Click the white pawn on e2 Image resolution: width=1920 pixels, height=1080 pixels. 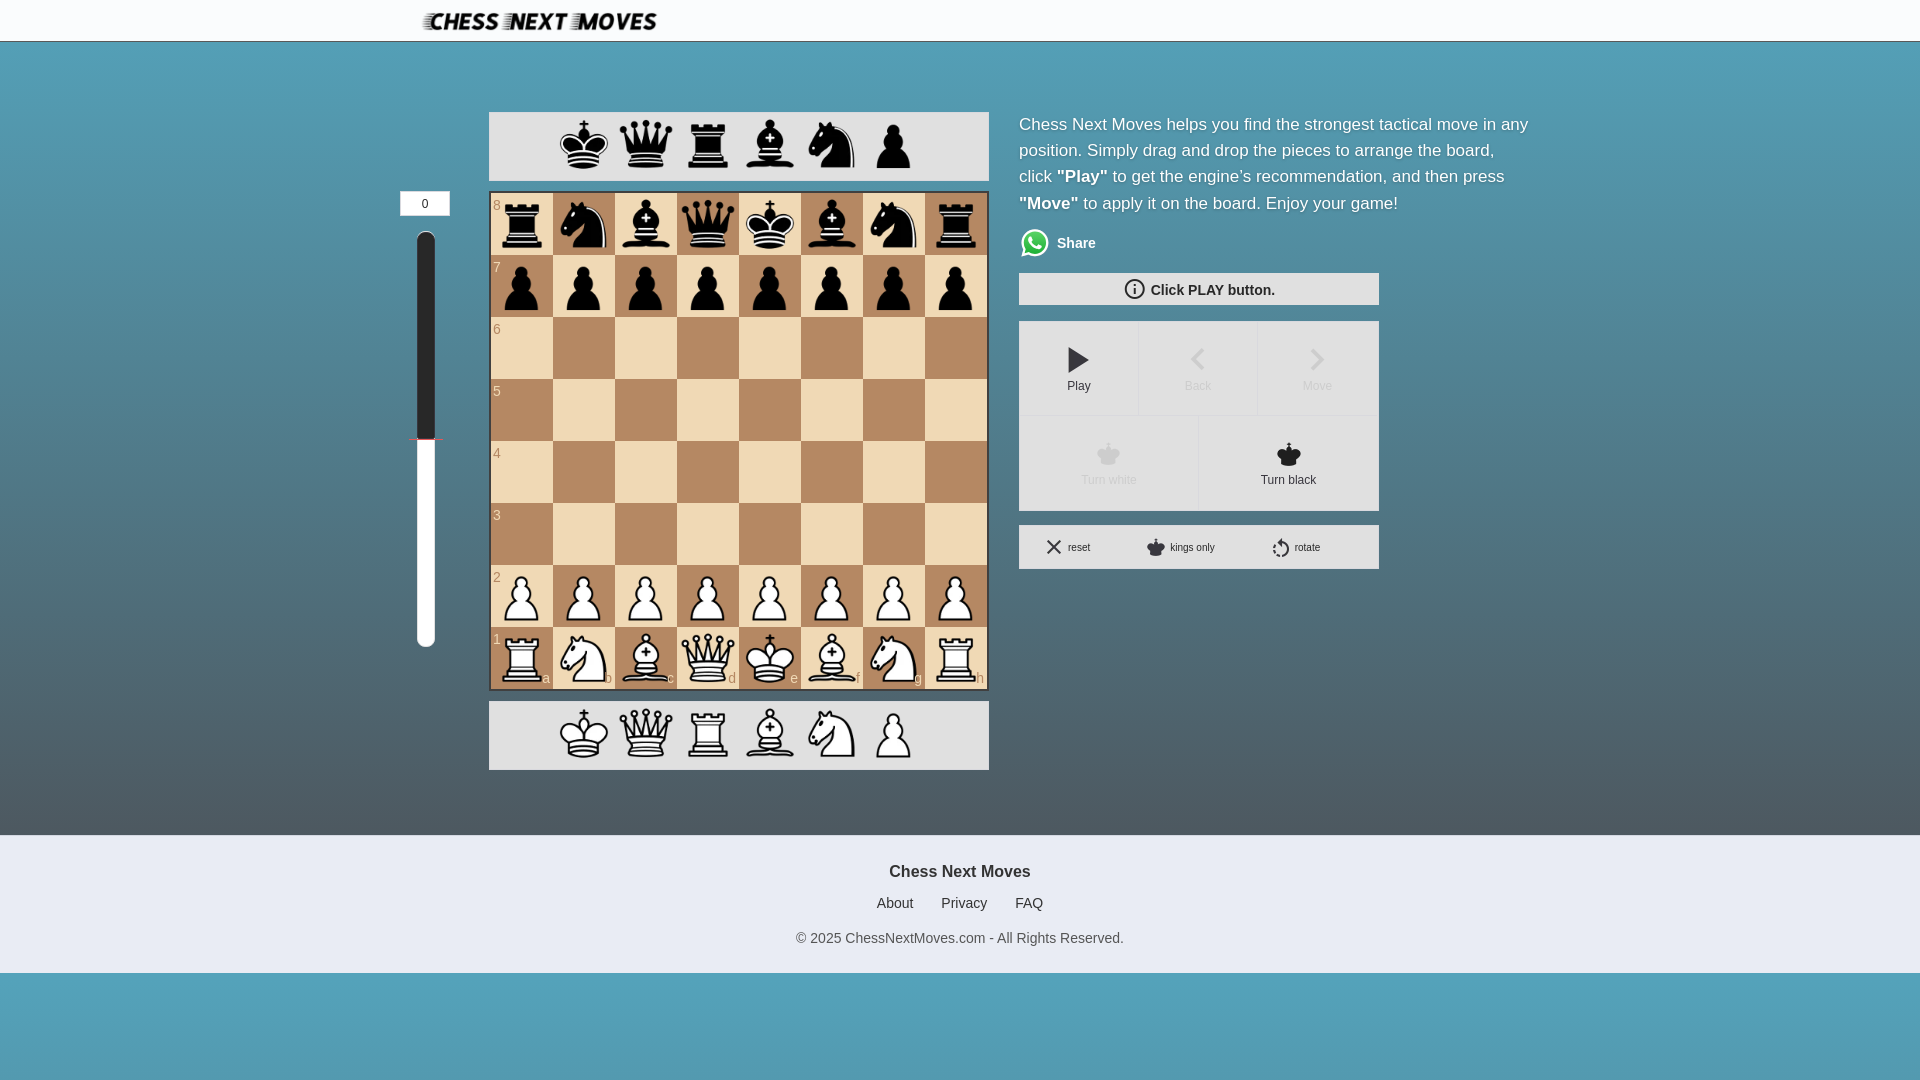point(770,596)
